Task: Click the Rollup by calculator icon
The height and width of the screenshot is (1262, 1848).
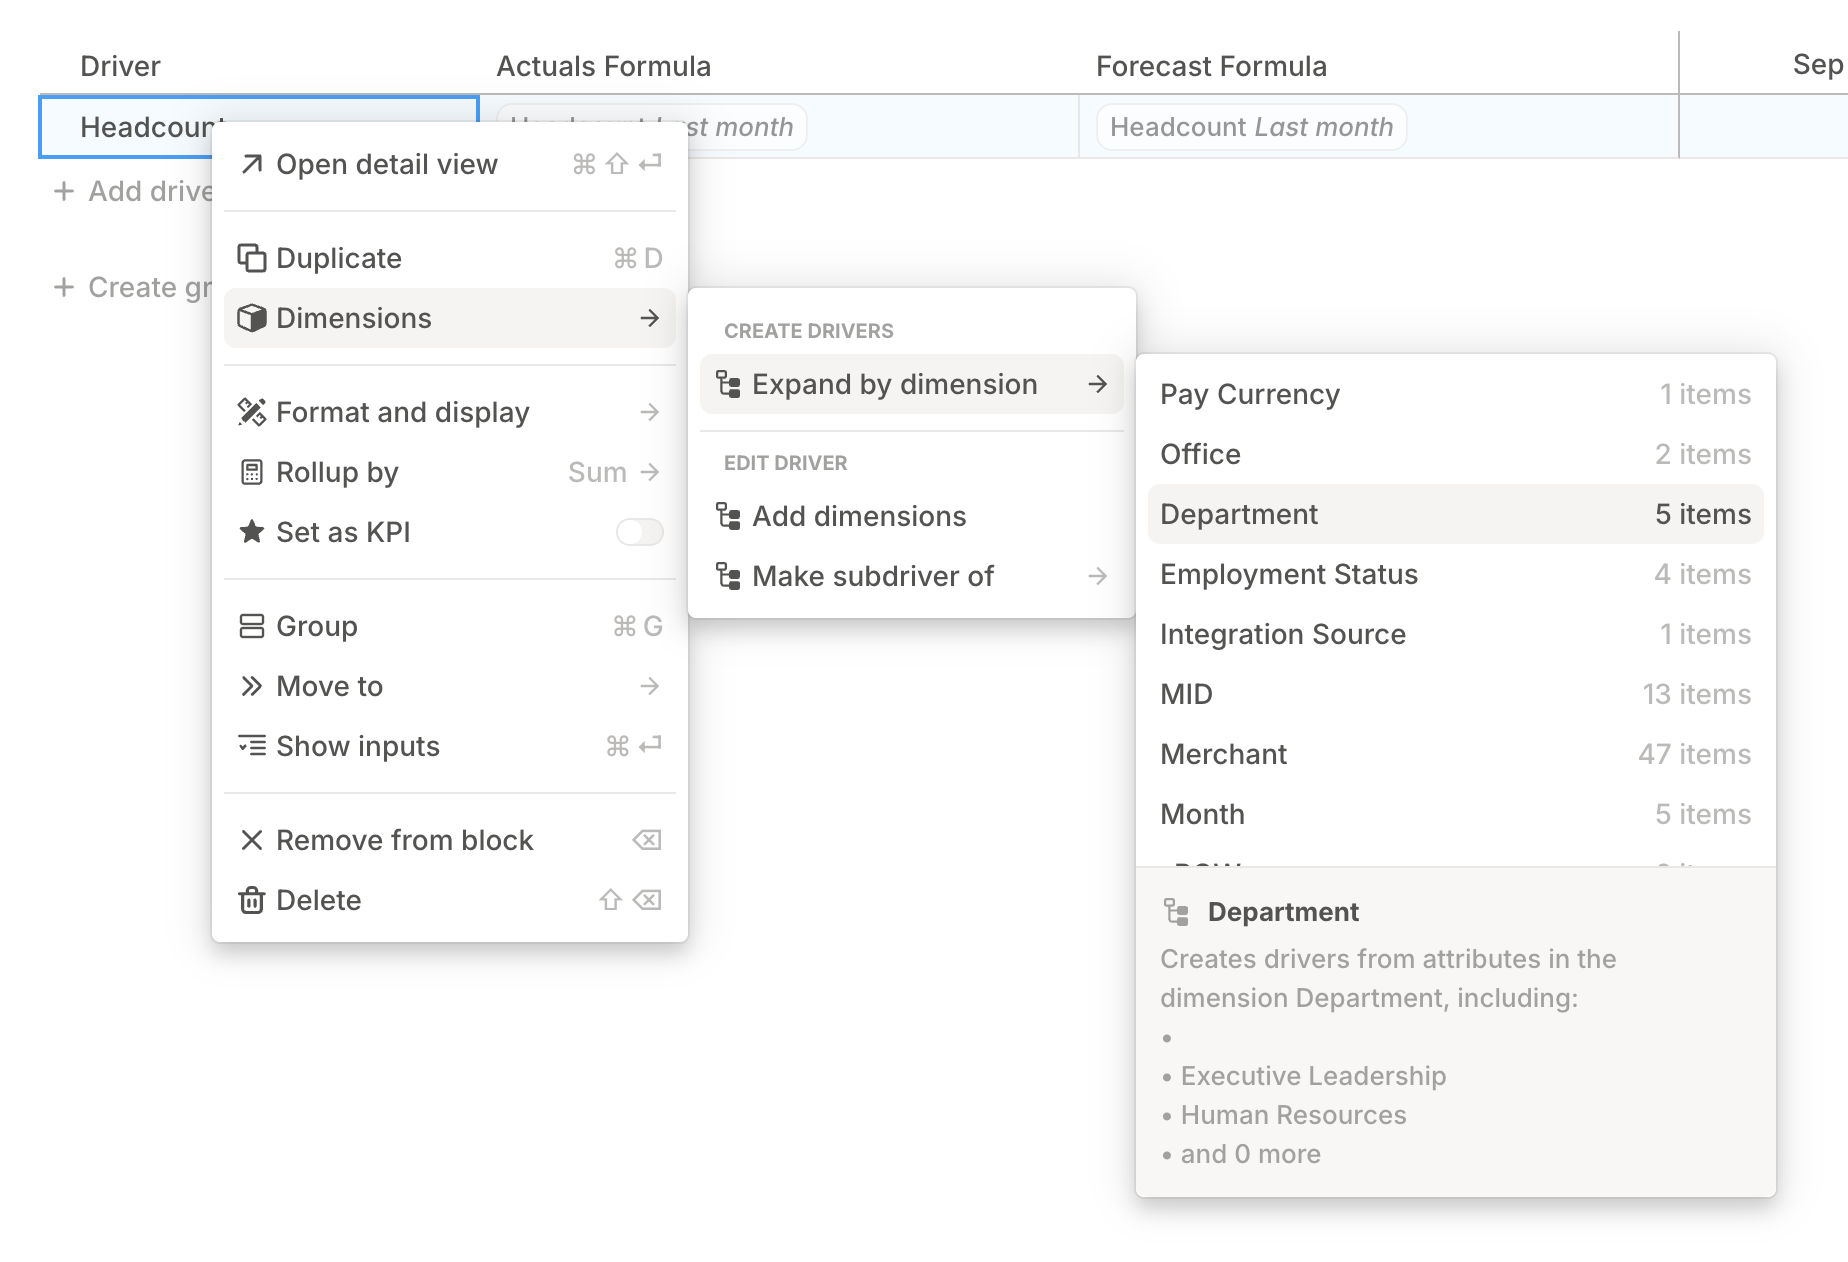Action: tap(252, 472)
